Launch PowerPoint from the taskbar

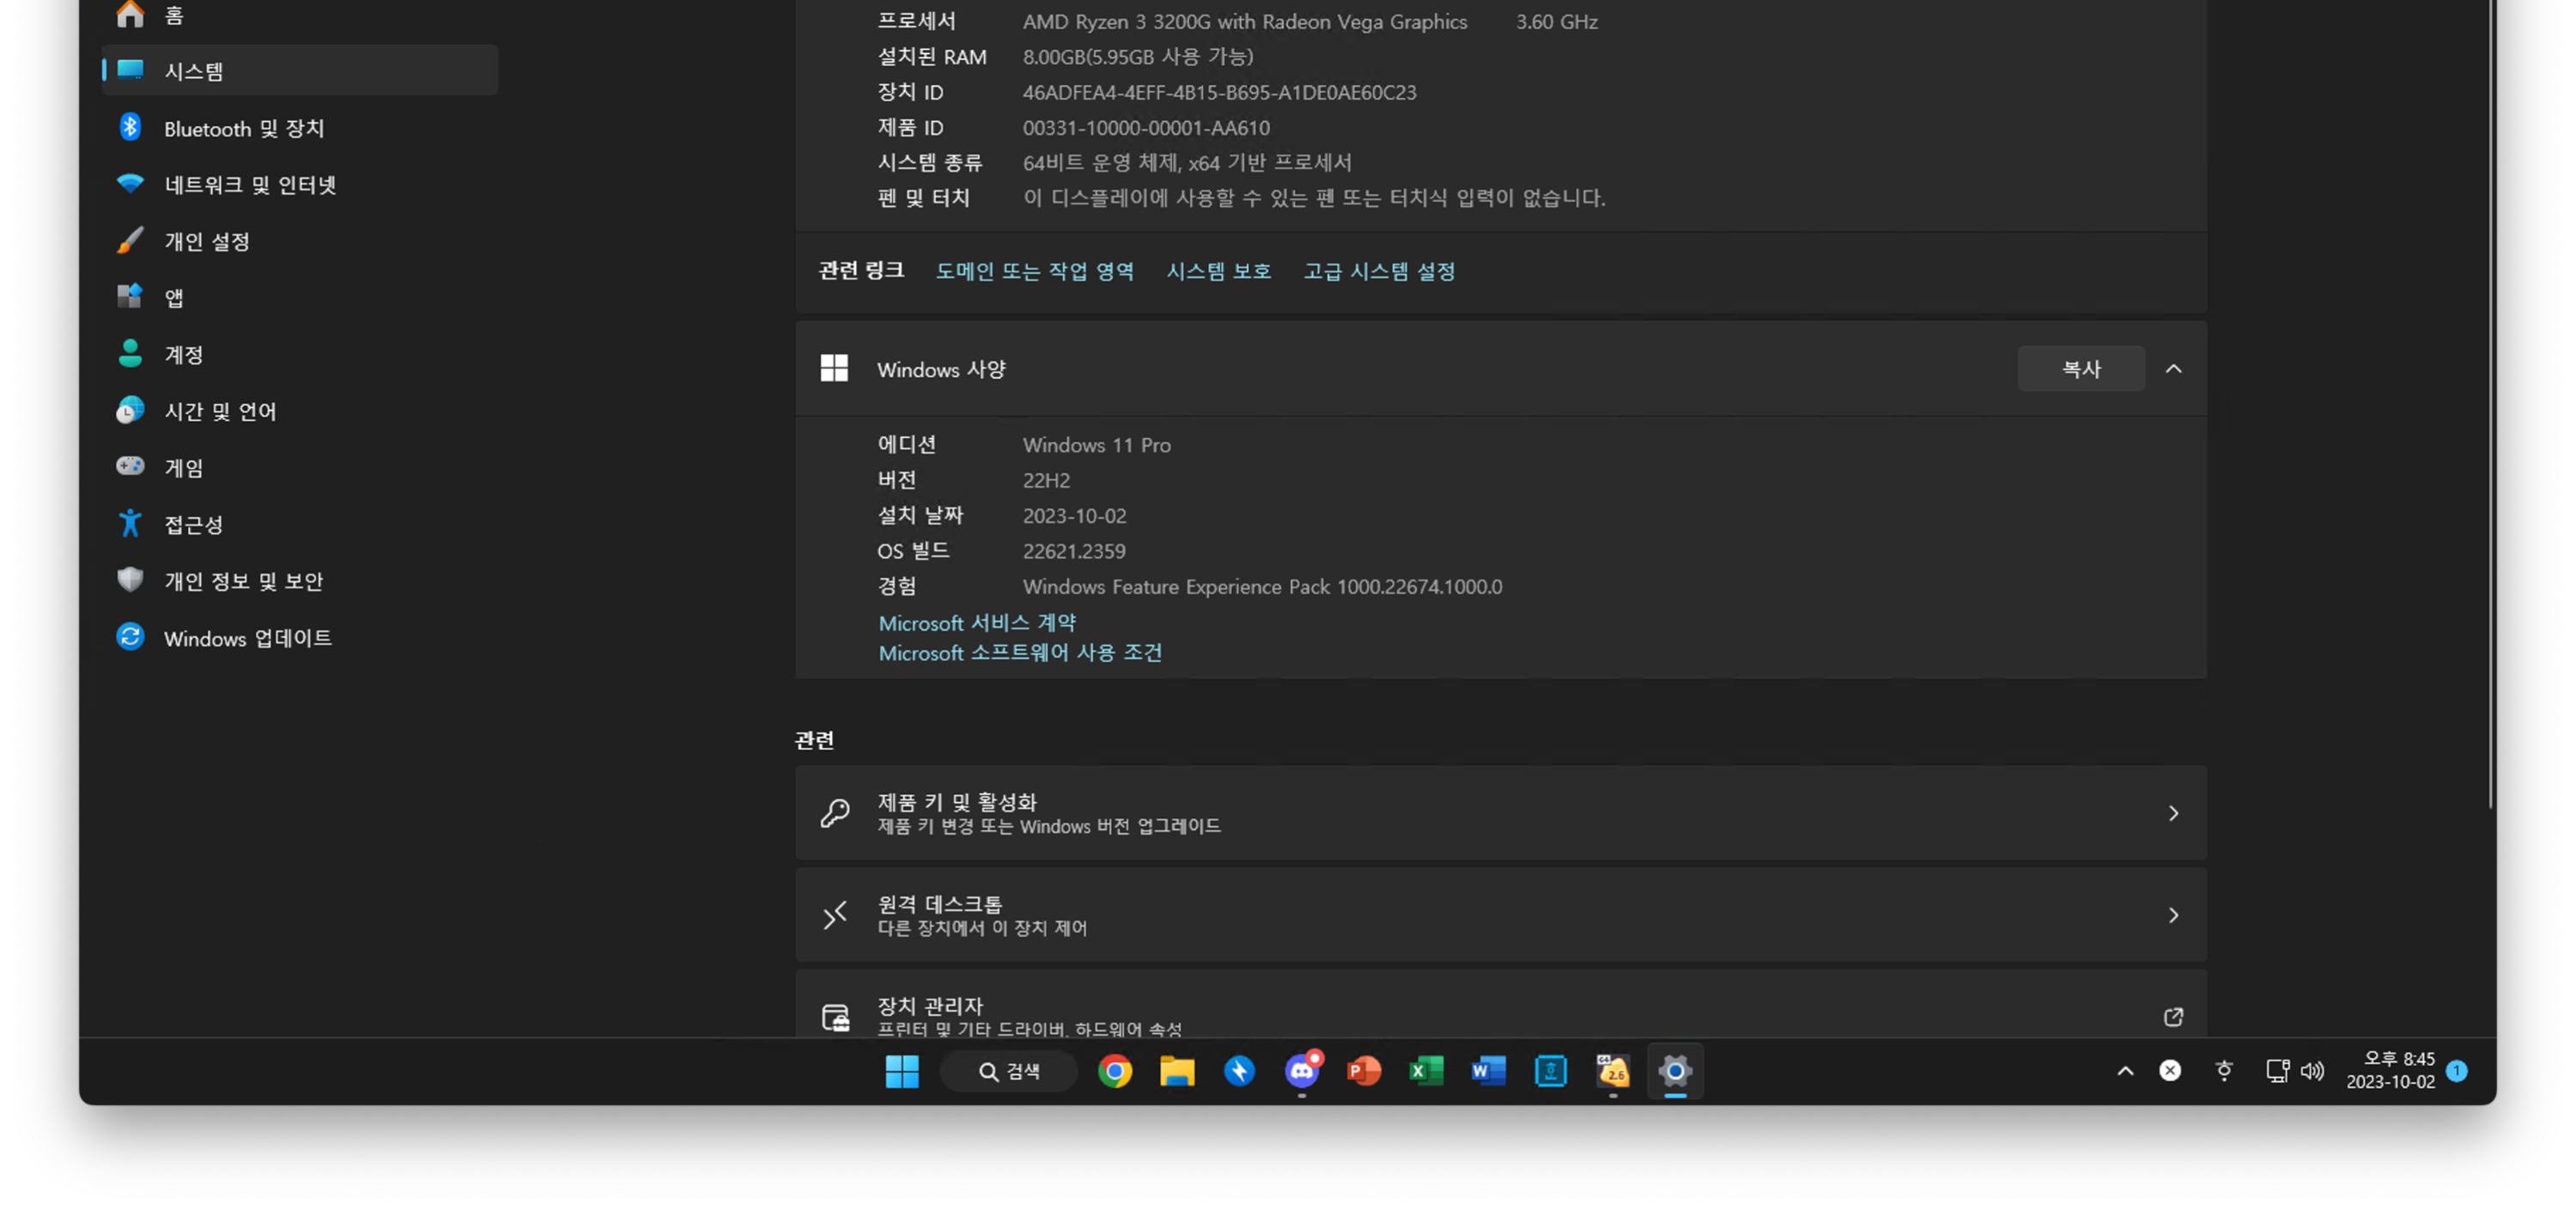[x=1363, y=1071]
